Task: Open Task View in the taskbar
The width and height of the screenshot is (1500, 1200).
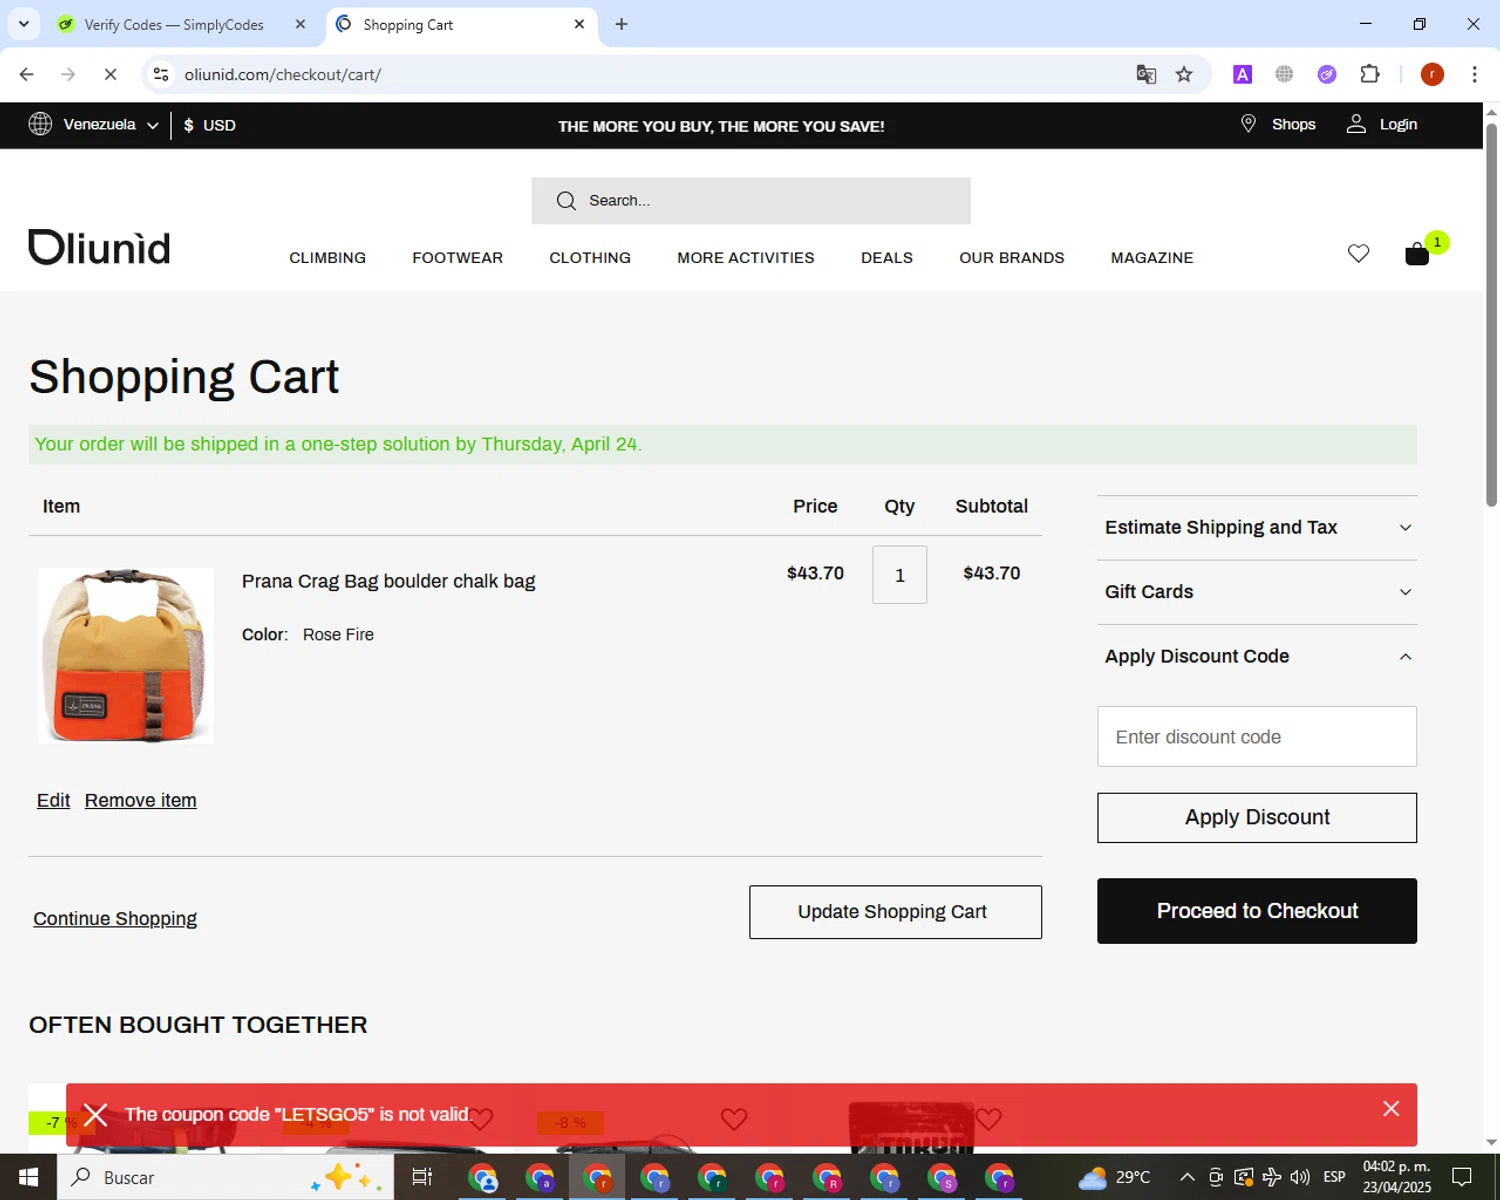Action: coord(422,1177)
